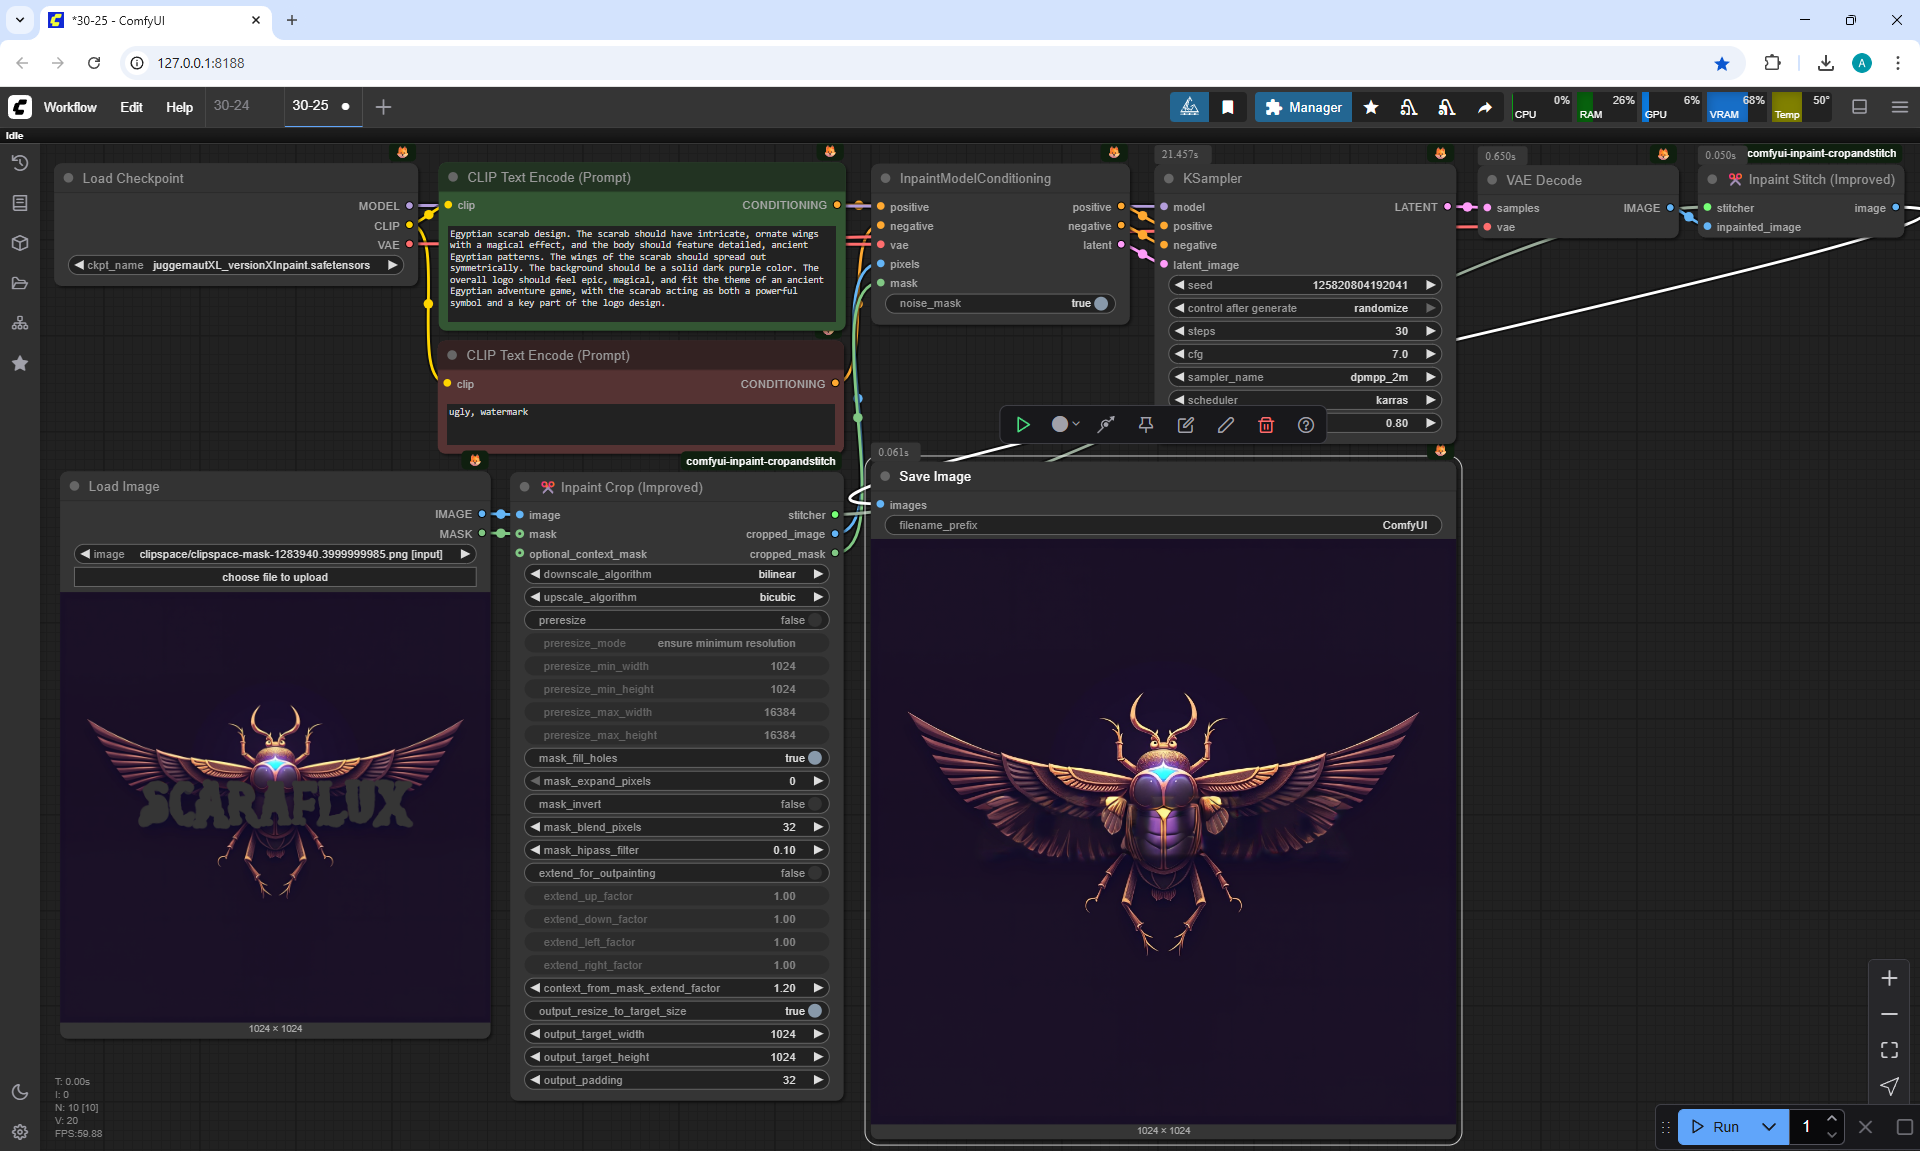Screen dimensions: 1920x1151
Task: Click the filename_prefix ComfyUI input field
Action: pos(1163,525)
